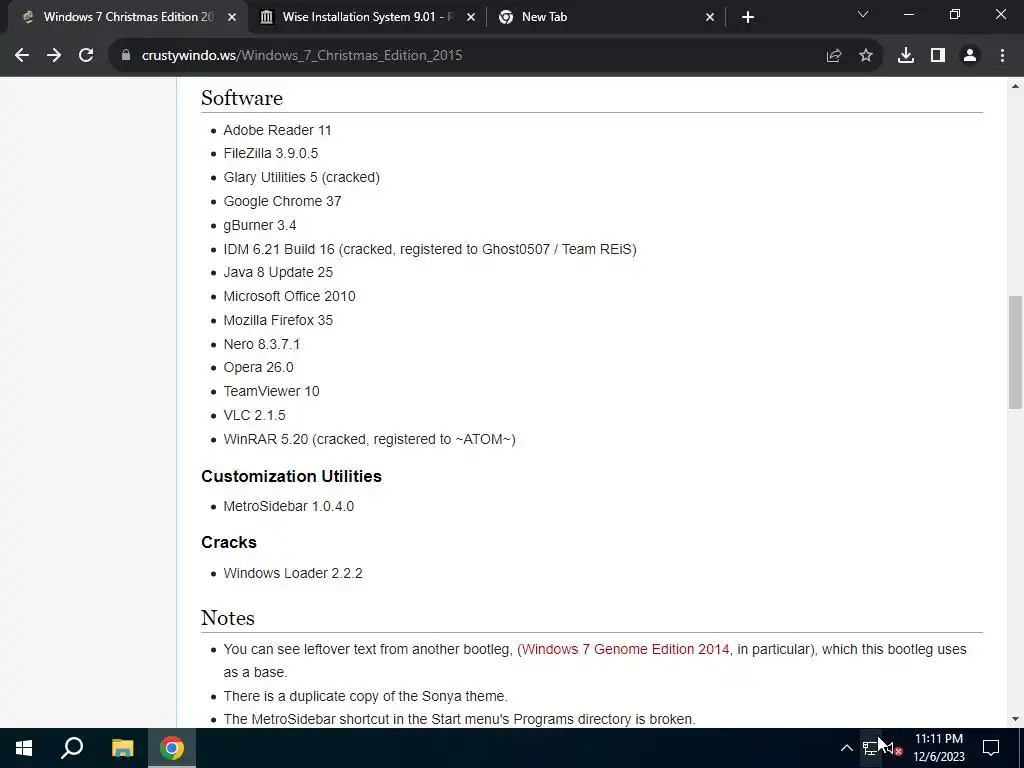Close the Wise Installation System tab
1024x768 pixels.
pos(471,17)
